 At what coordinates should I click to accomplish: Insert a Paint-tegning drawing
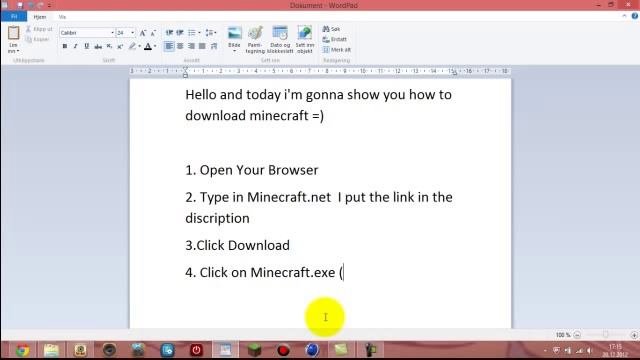tap(255, 40)
